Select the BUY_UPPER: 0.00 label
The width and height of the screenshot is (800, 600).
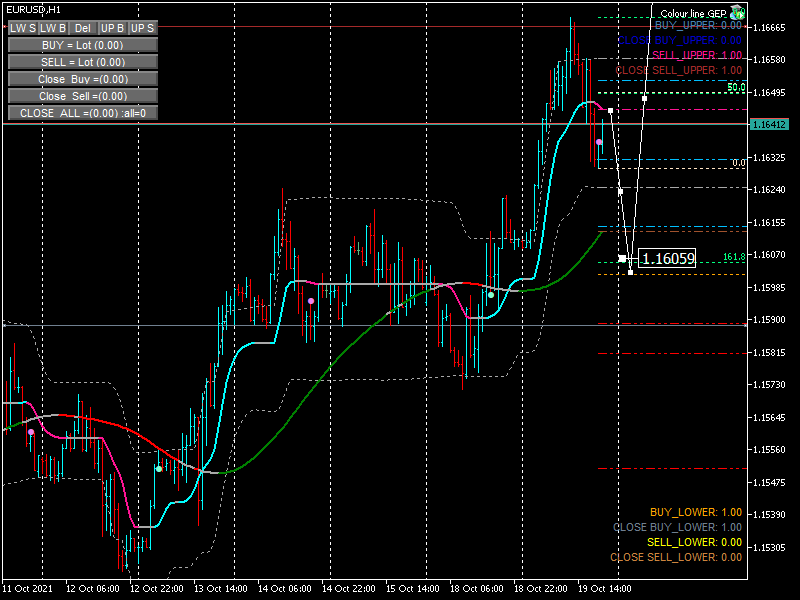click(x=698, y=25)
